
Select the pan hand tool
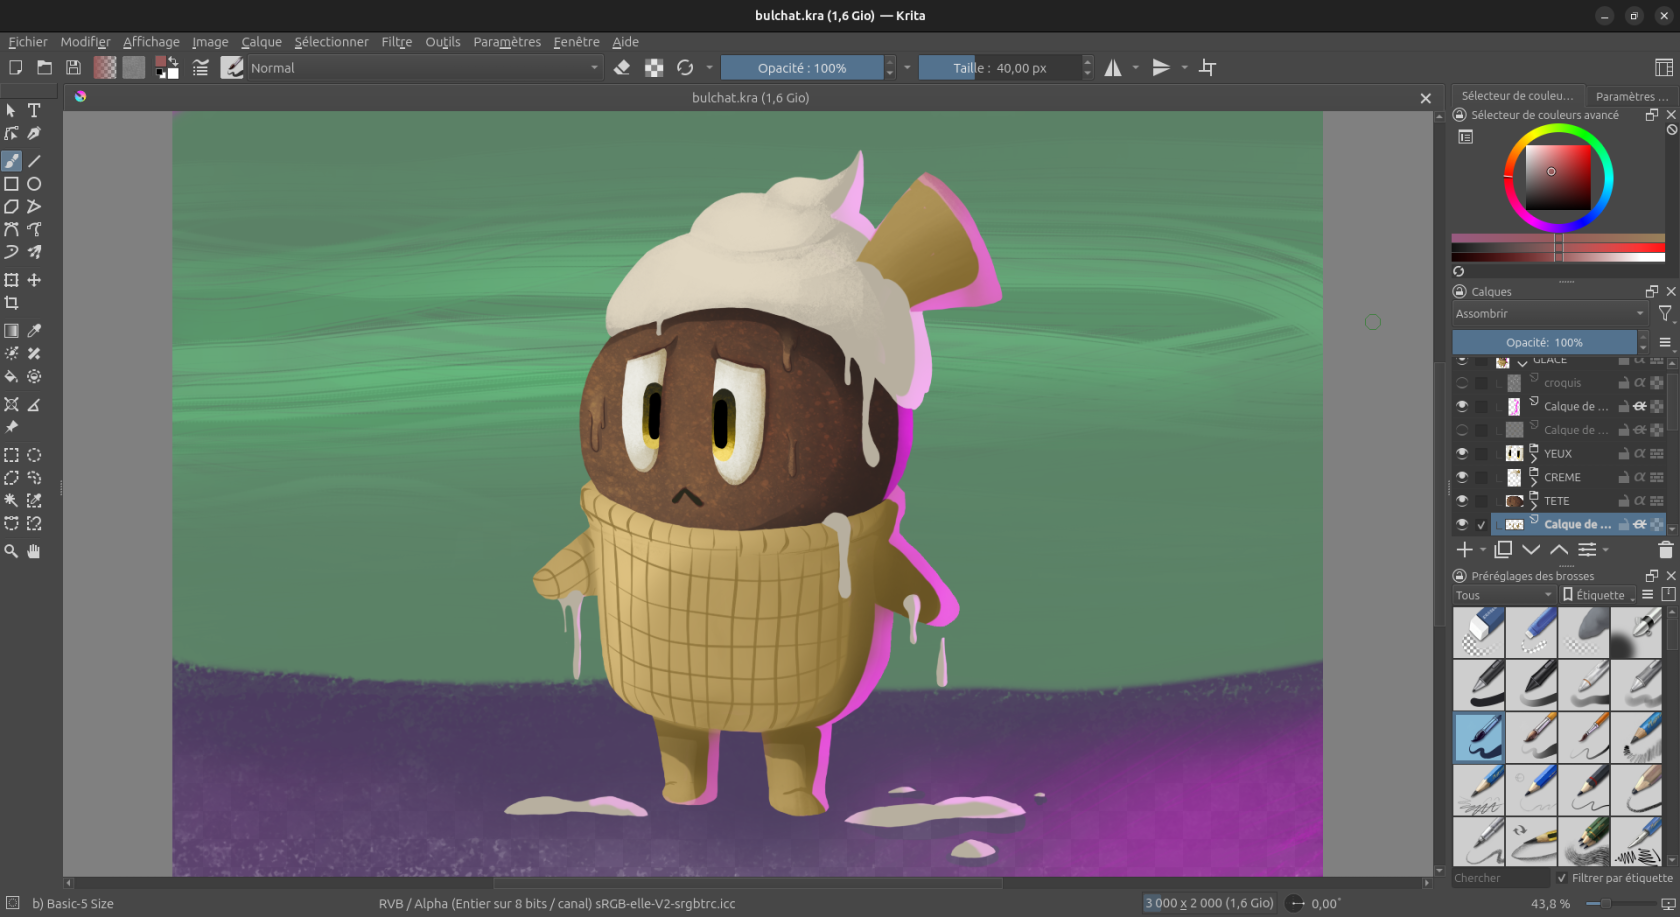point(34,551)
